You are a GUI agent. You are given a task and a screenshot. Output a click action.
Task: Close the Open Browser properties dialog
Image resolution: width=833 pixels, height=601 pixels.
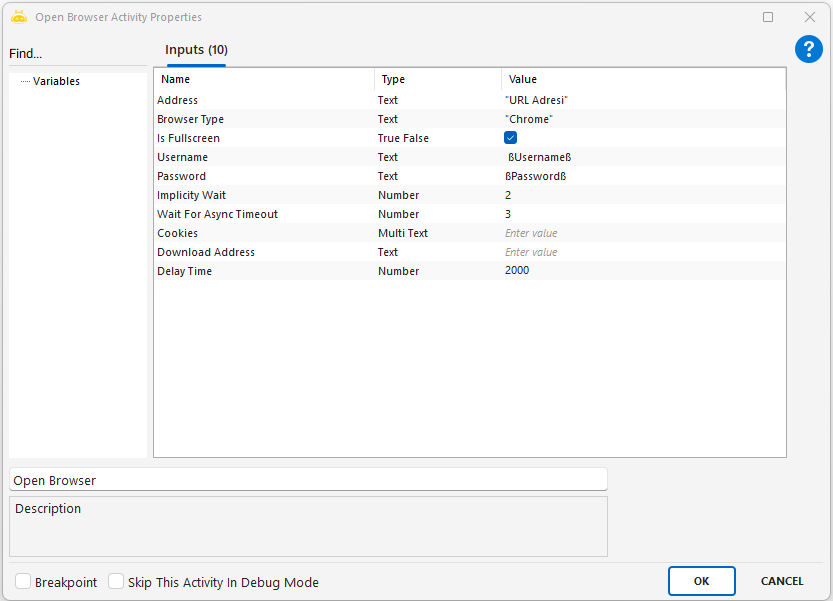(810, 17)
